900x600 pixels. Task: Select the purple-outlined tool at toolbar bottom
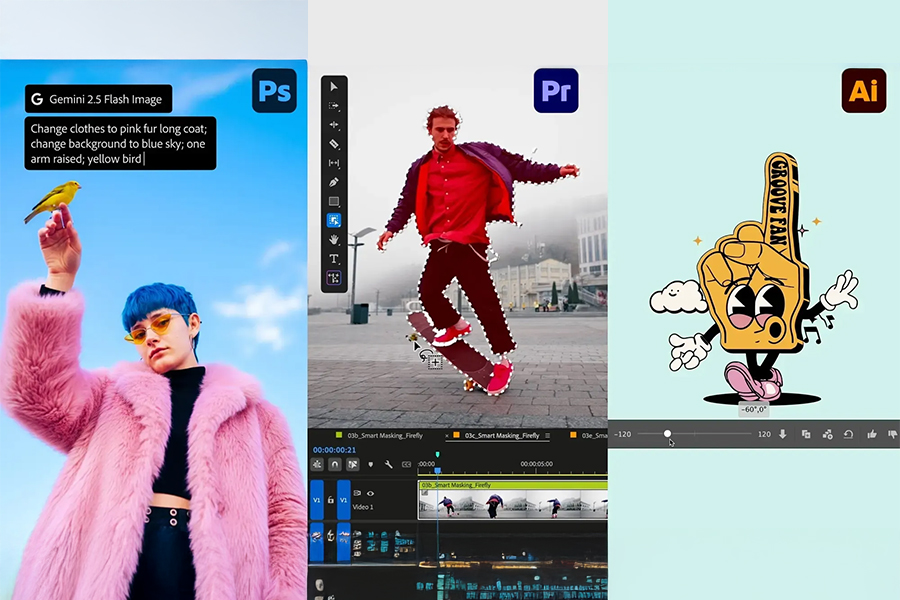coord(334,278)
